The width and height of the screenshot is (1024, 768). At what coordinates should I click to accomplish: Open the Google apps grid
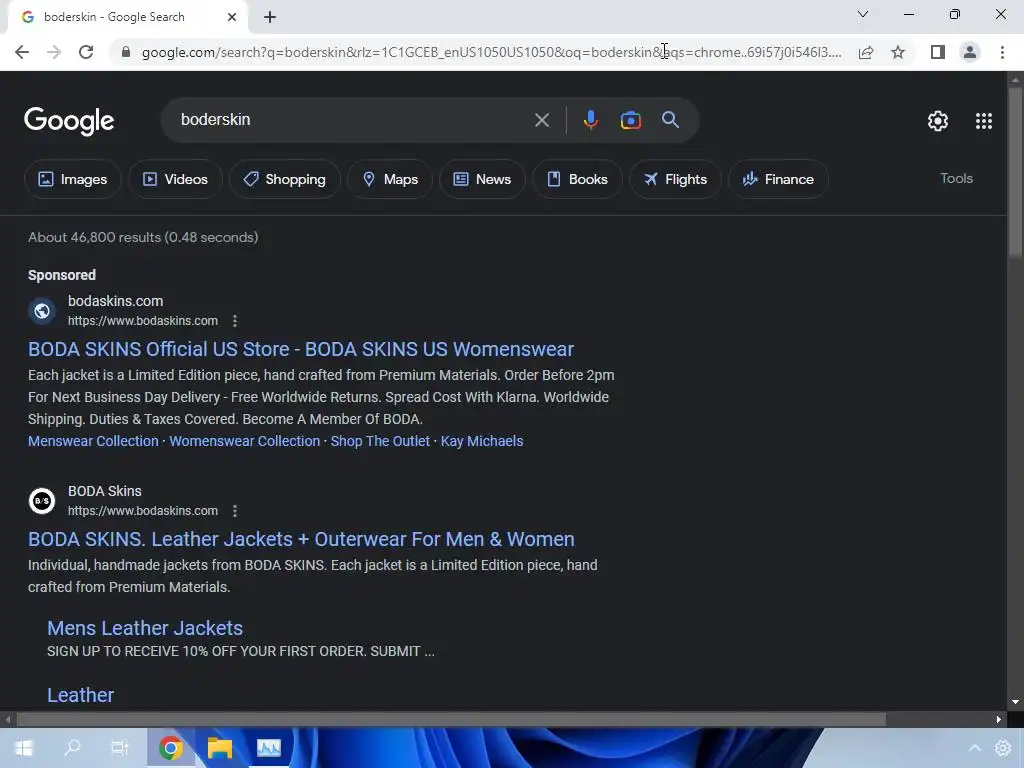(984, 121)
